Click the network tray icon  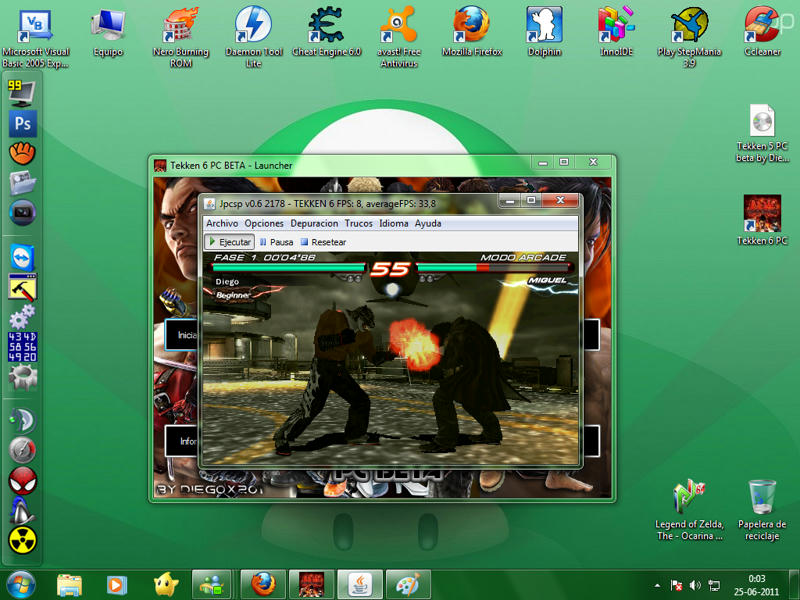pyautogui.click(x=714, y=586)
